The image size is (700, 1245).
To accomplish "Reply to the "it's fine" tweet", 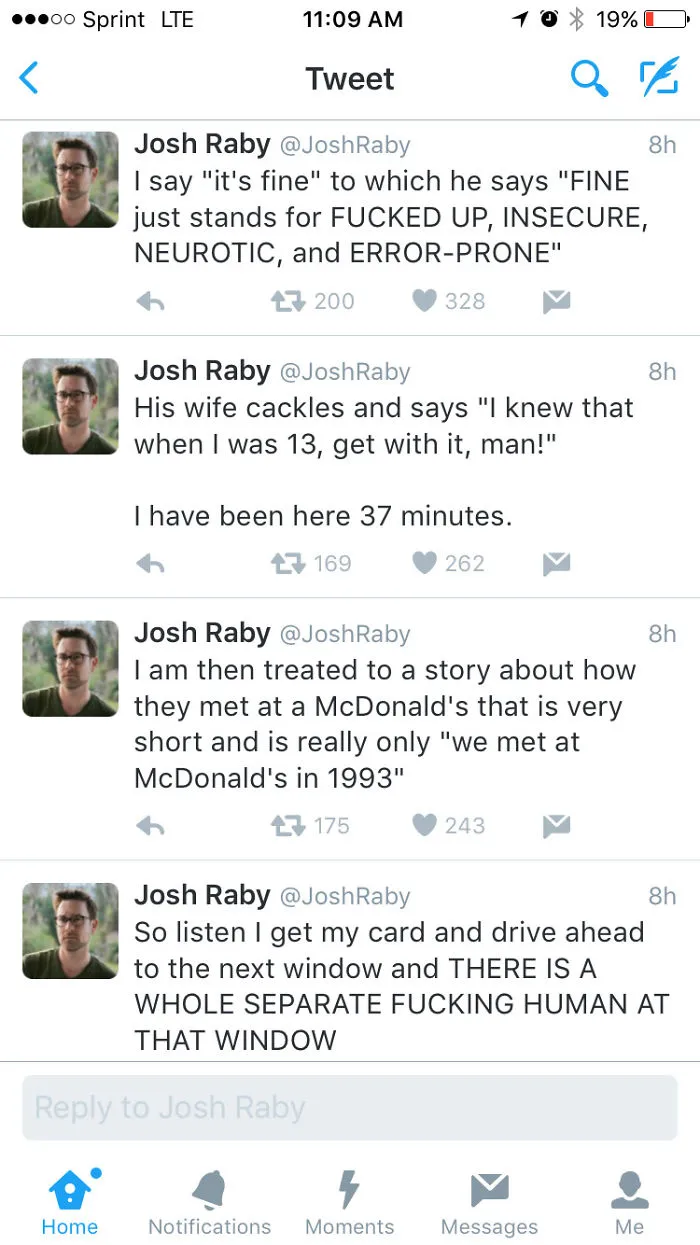I will 150,301.
